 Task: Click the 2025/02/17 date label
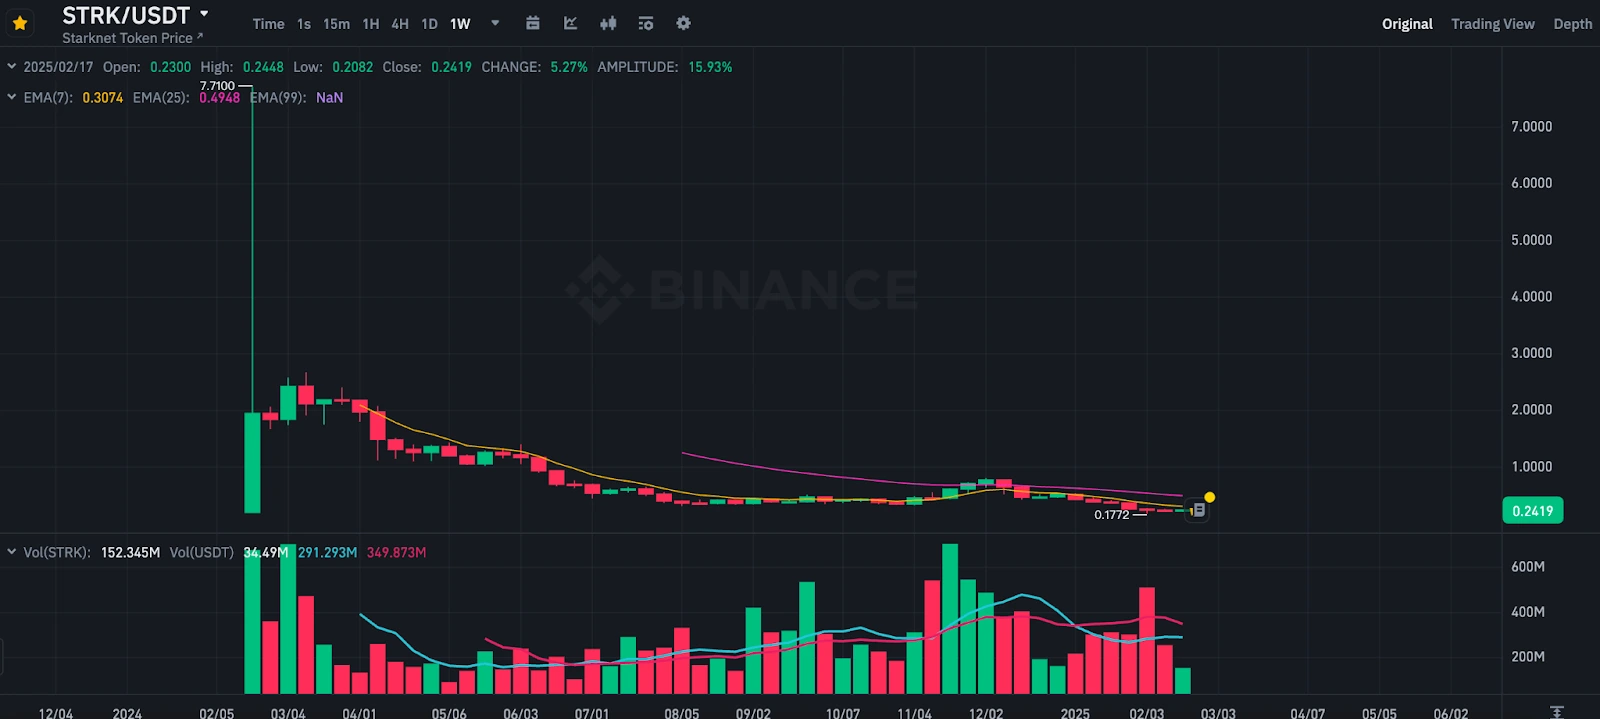click(x=58, y=67)
